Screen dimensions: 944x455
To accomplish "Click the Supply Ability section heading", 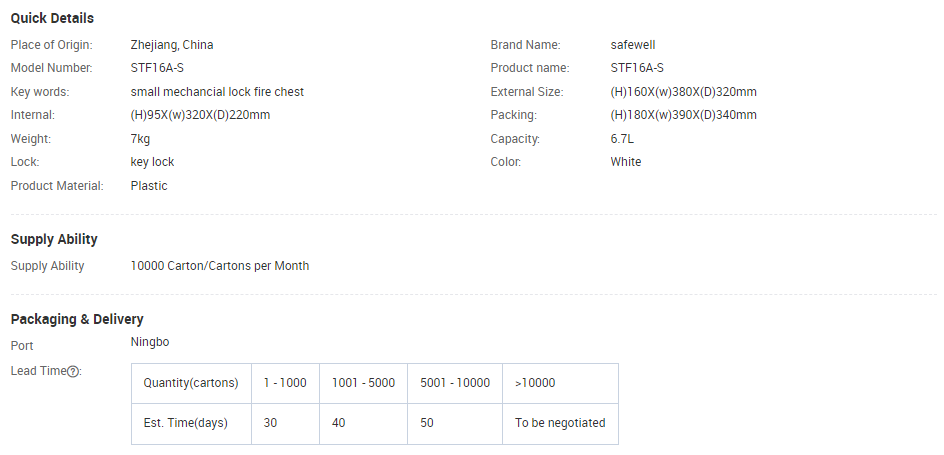I will [54, 239].
